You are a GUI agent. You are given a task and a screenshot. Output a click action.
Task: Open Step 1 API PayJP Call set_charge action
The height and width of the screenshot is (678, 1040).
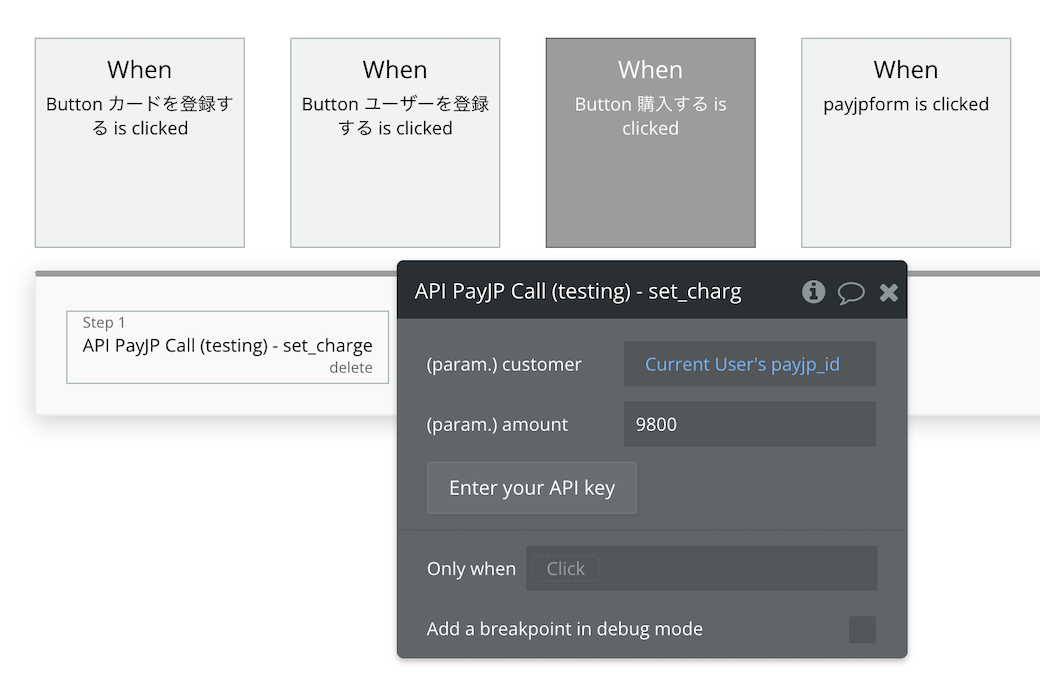[x=228, y=347]
